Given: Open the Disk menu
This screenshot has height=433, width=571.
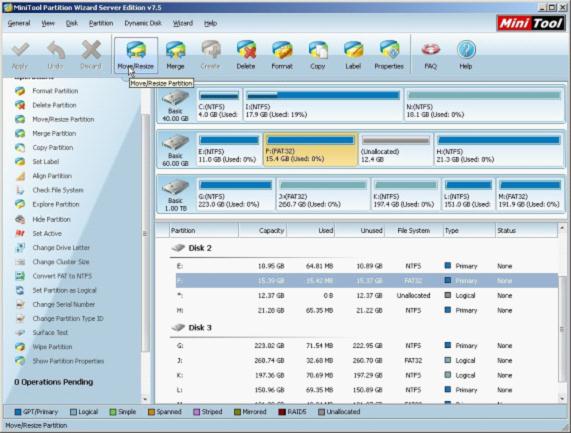Looking at the screenshot, I should click(72, 23).
